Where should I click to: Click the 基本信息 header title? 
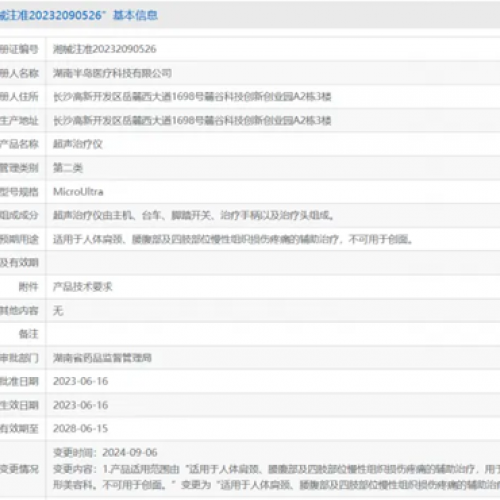point(135,15)
